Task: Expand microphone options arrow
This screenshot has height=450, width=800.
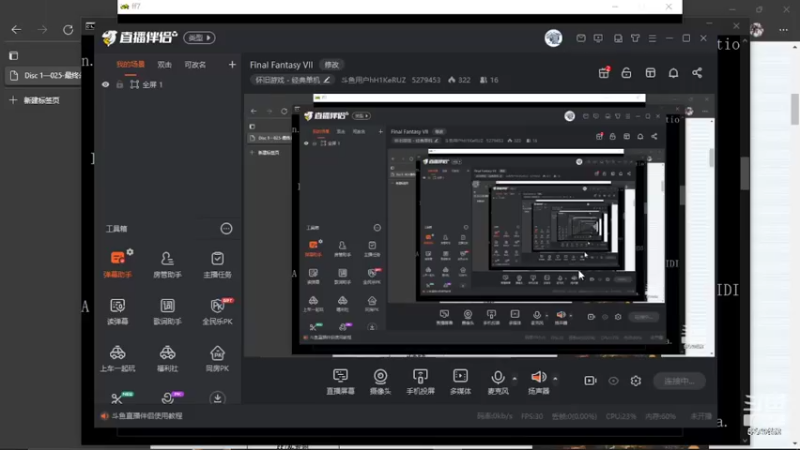Action: point(514,379)
